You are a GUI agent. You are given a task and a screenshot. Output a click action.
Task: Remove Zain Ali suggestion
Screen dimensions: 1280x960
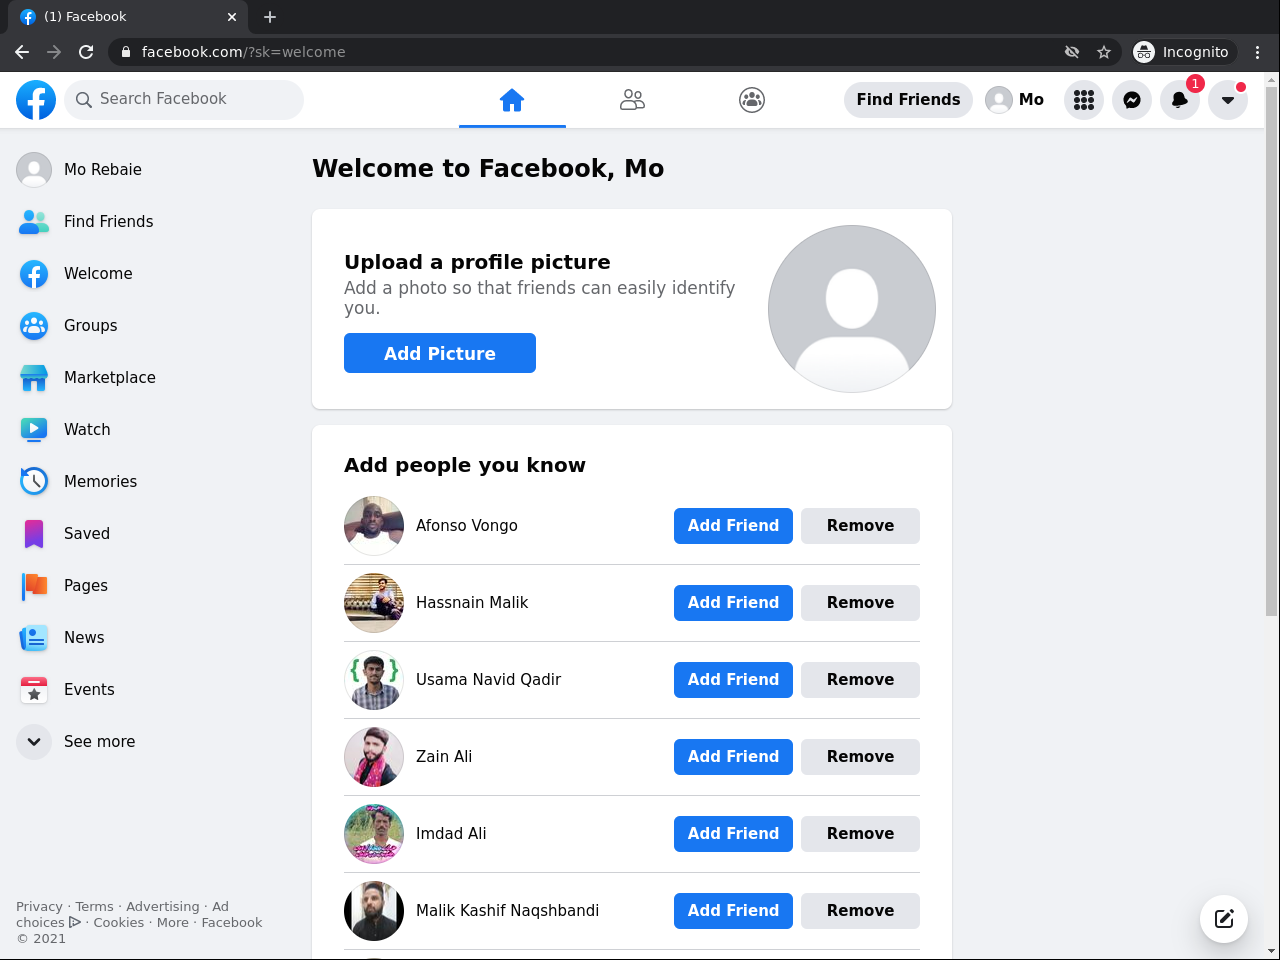[x=860, y=757]
